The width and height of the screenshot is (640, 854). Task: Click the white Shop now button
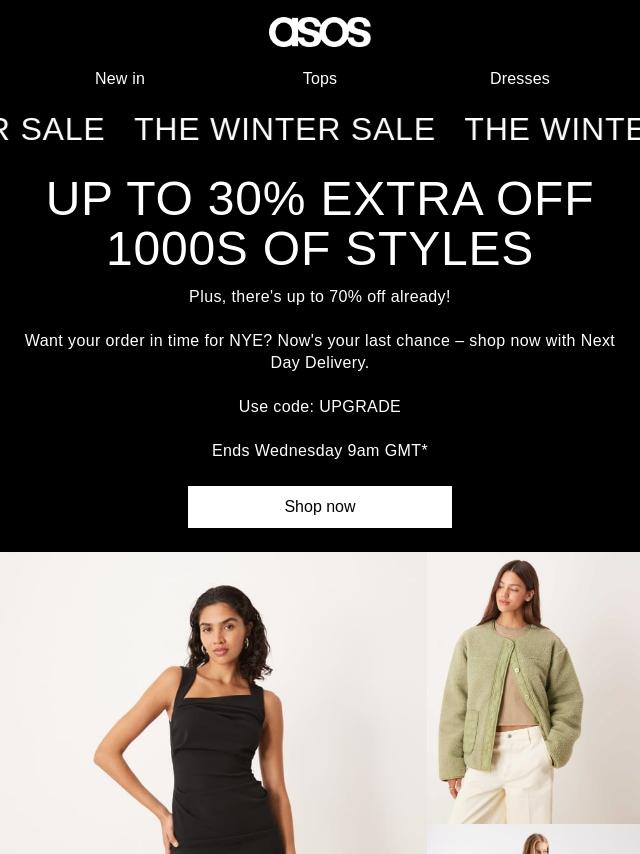(x=320, y=507)
